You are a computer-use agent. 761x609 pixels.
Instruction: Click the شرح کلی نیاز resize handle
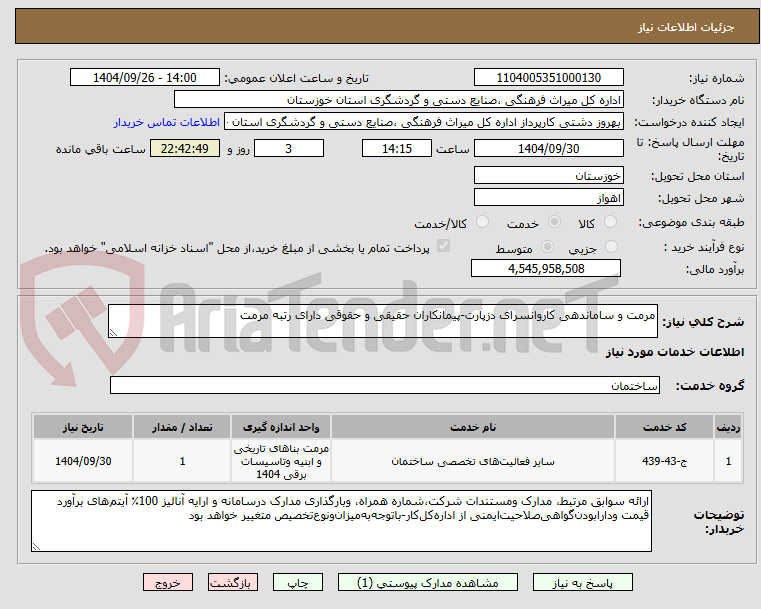click(x=113, y=333)
